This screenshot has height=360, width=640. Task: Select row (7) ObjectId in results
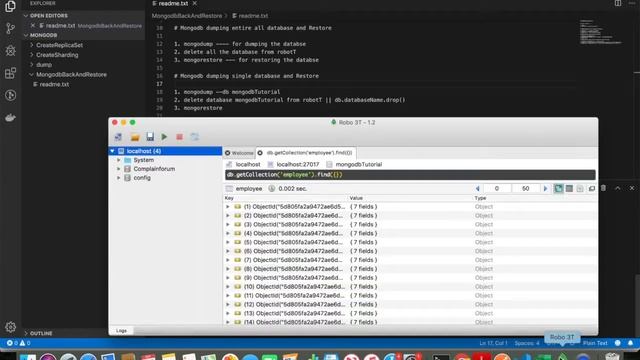[x=410, y=260]
